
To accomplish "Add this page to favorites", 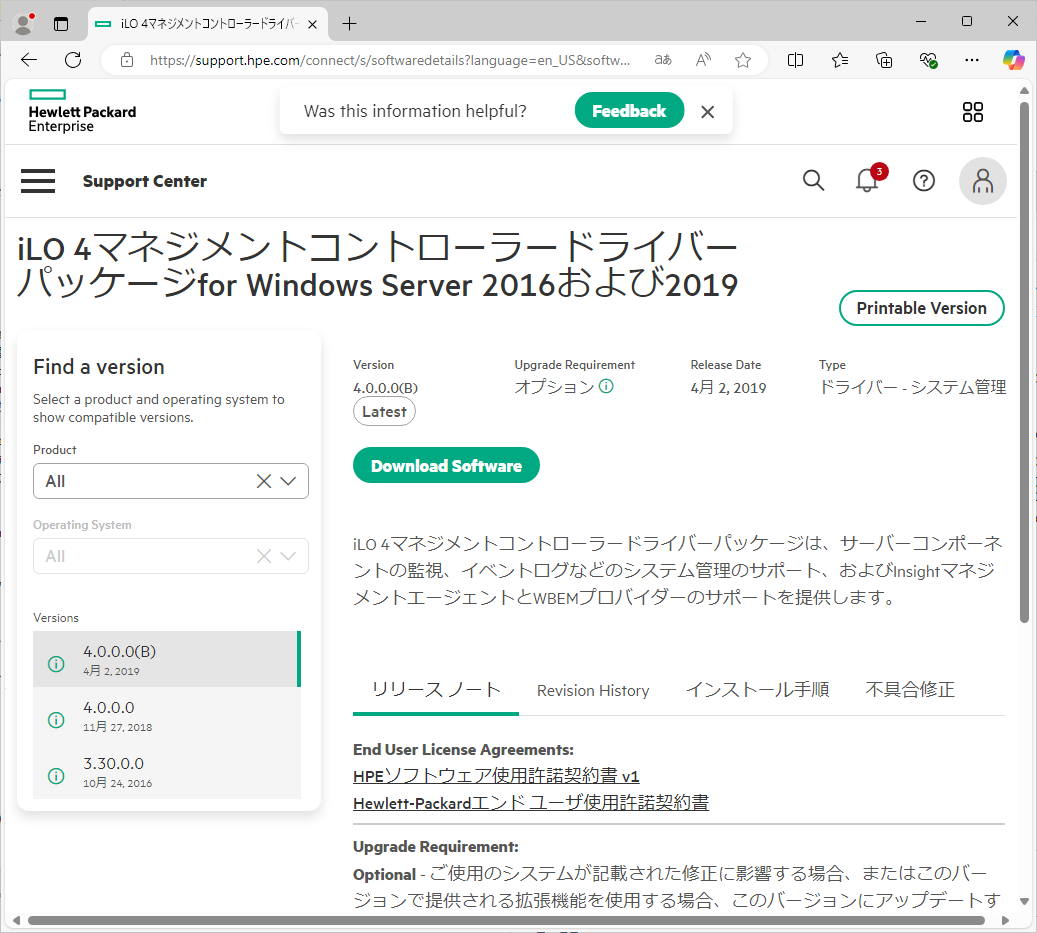I will click(x=743, y=60).
